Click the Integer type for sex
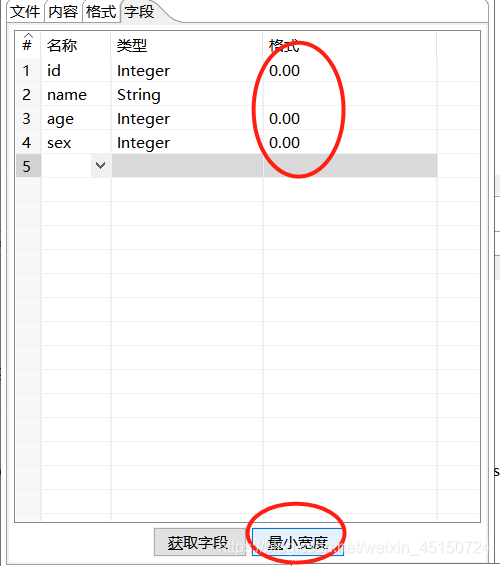The width and height of the screenshot is (500, 566). [x=187, y=143]
